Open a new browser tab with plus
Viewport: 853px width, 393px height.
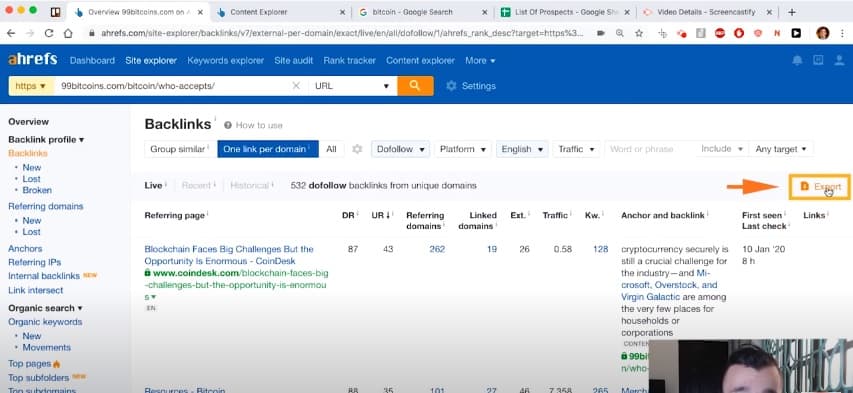click(x=792, y=12)
